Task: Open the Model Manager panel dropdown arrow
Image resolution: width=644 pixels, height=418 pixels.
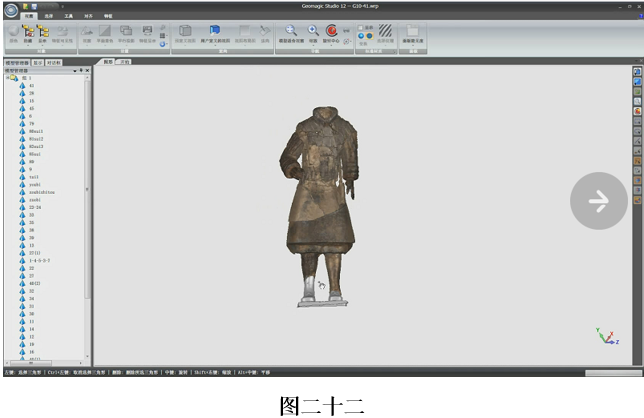Action: pos(75,71)
